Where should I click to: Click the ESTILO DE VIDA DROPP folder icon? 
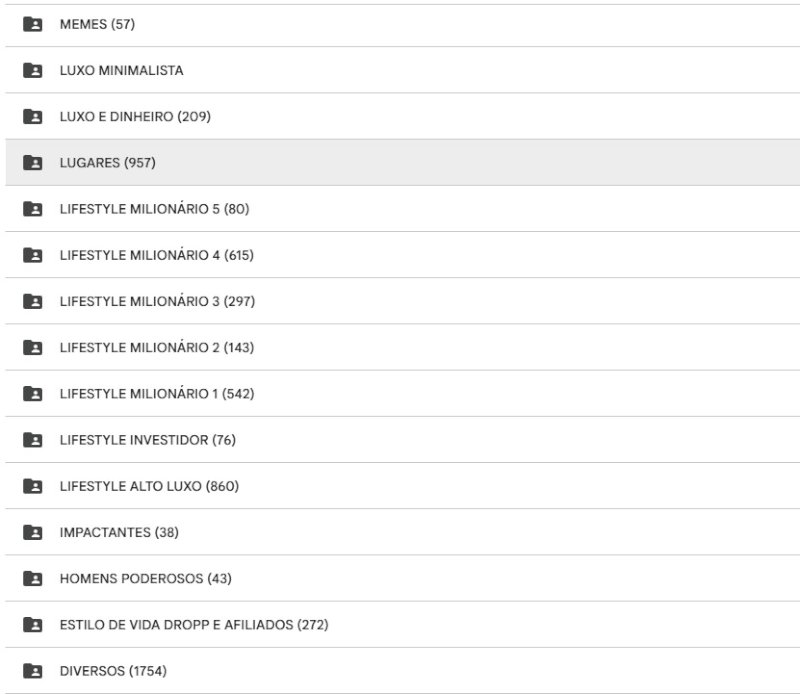coord(33,625)
